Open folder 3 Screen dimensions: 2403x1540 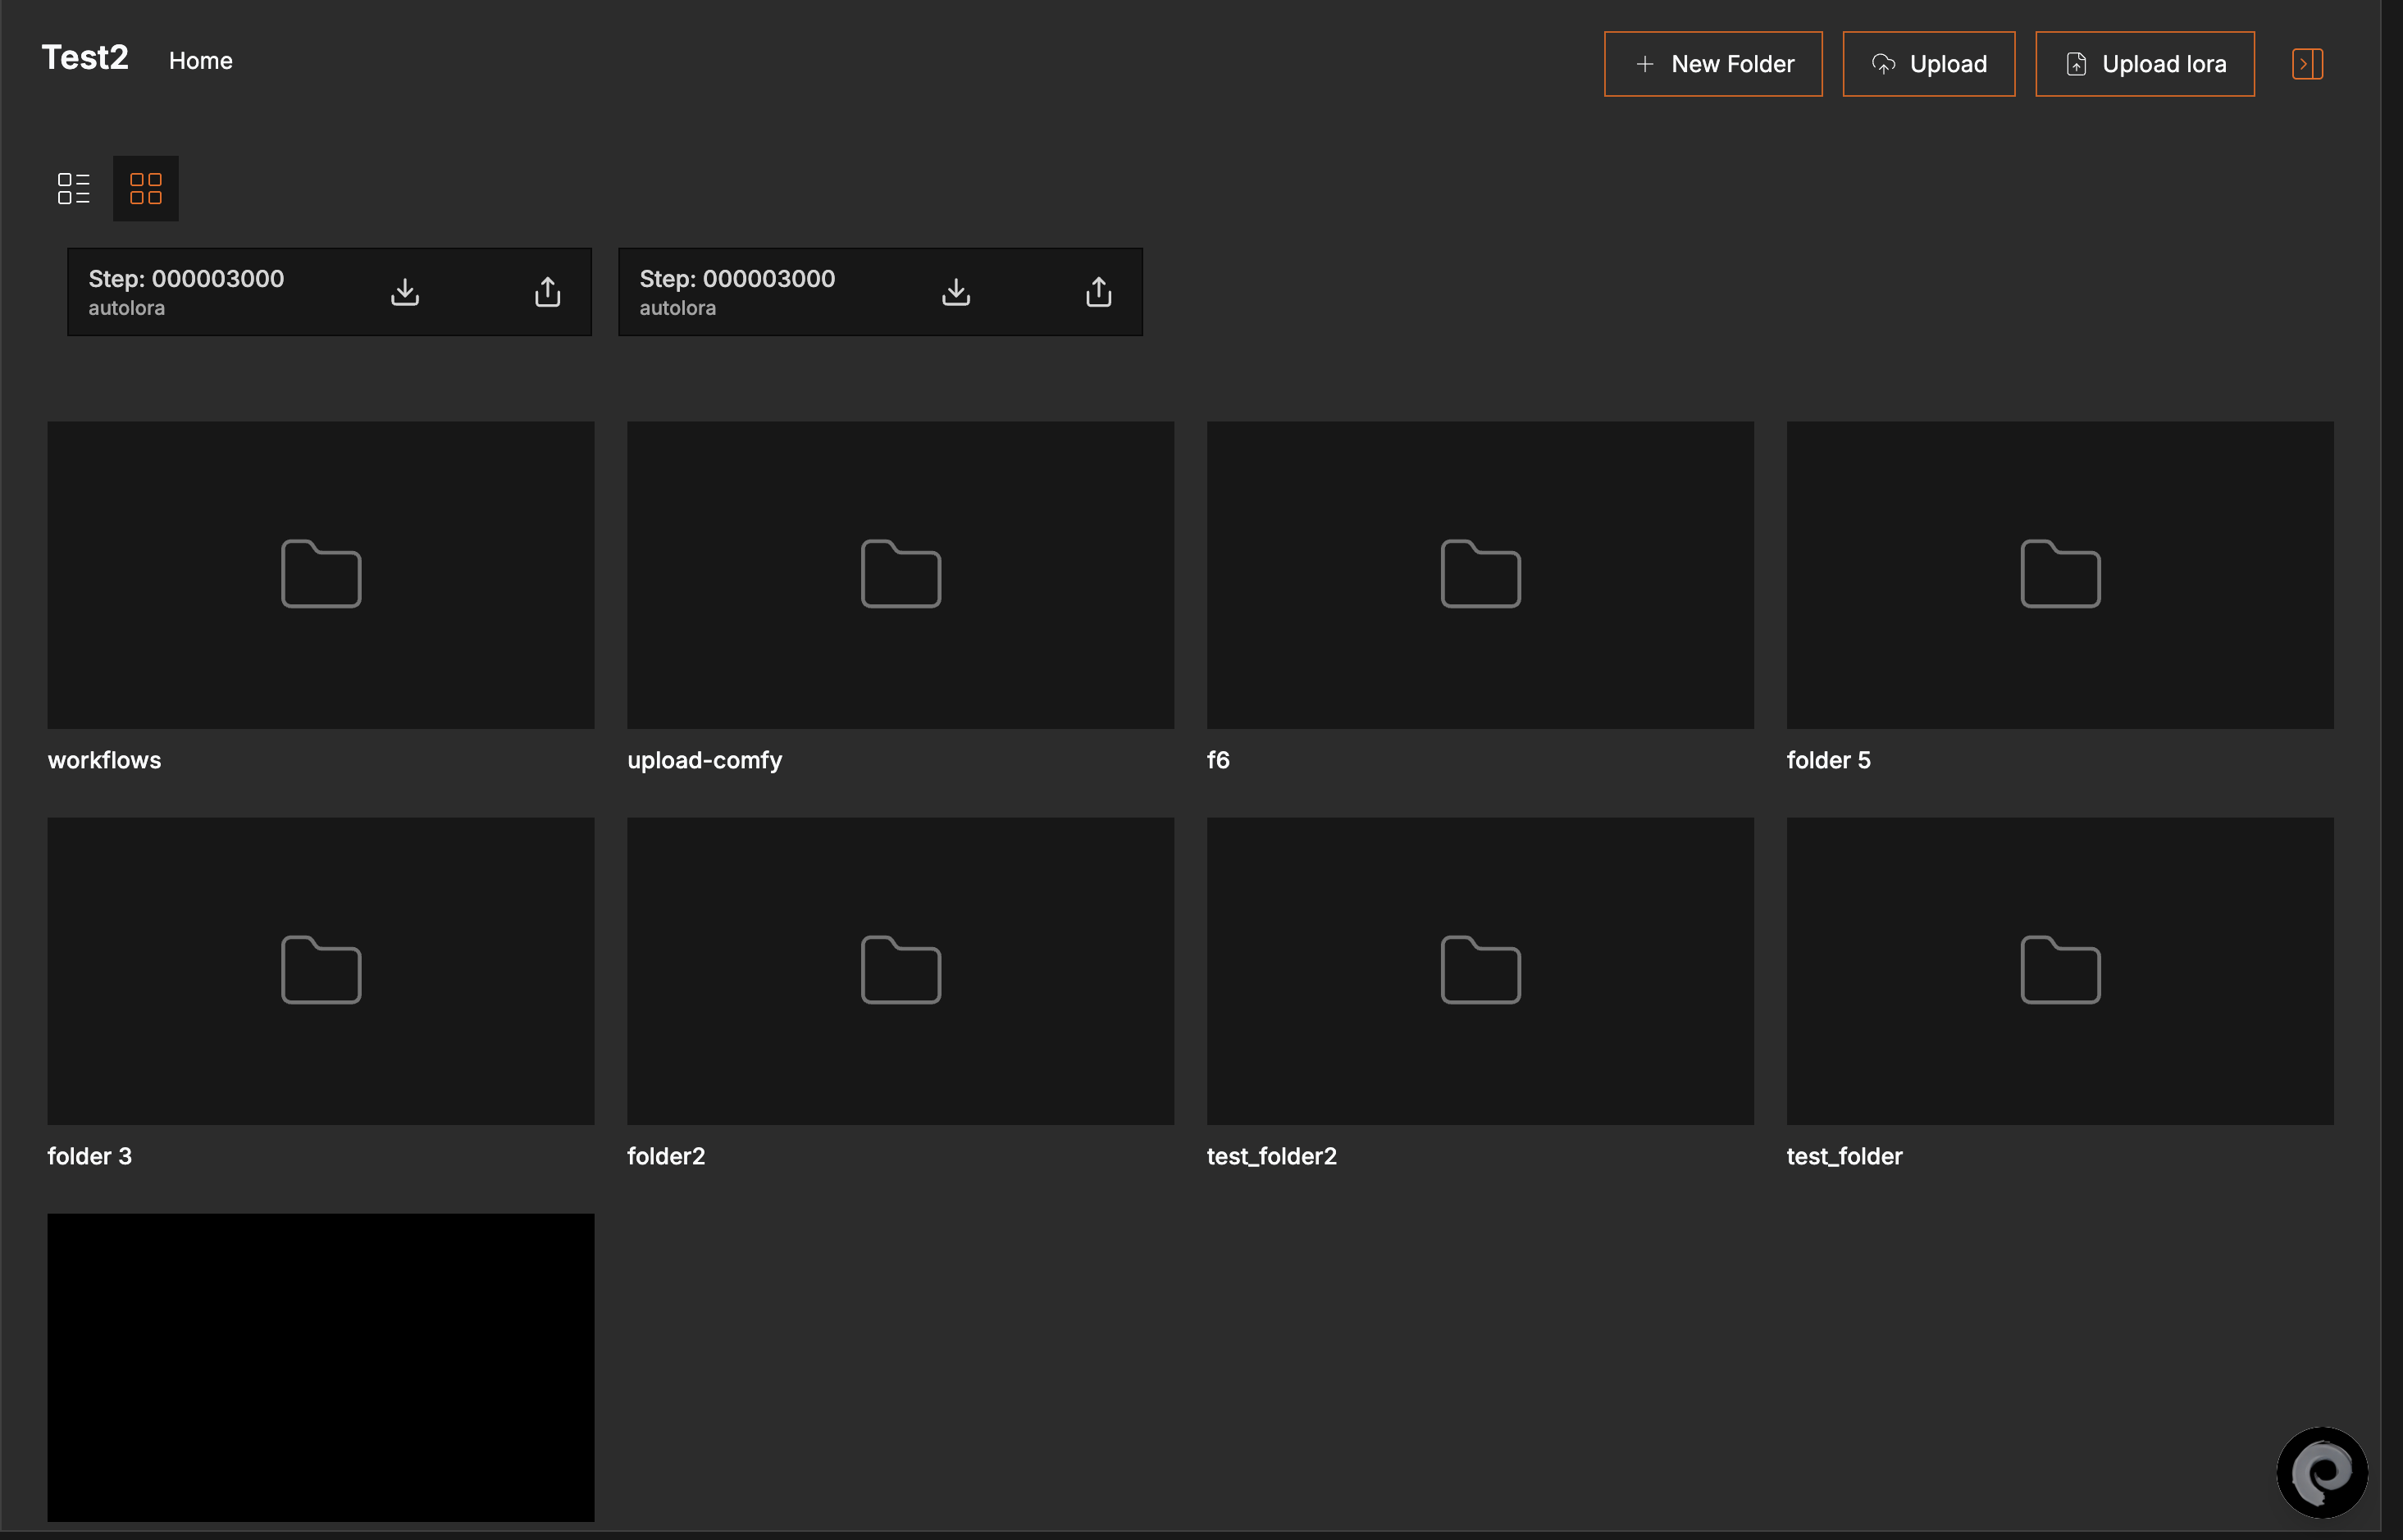pos(320,970)
